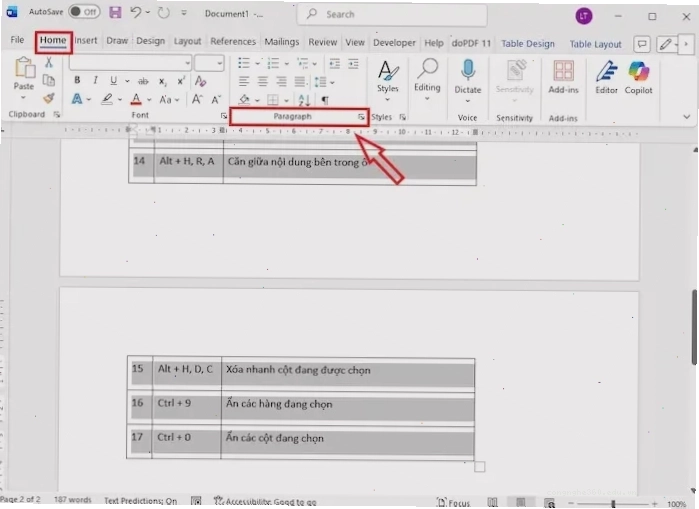Justify the text

click(x=300, y=82)
